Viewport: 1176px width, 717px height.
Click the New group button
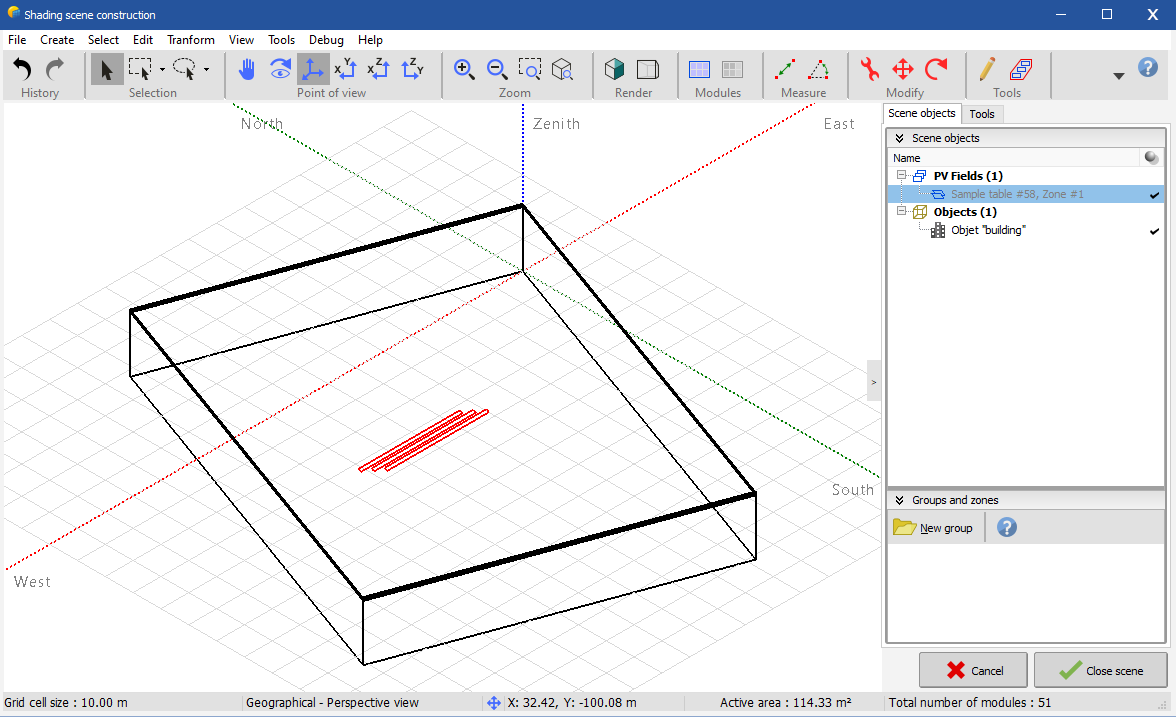coord(934,528)
